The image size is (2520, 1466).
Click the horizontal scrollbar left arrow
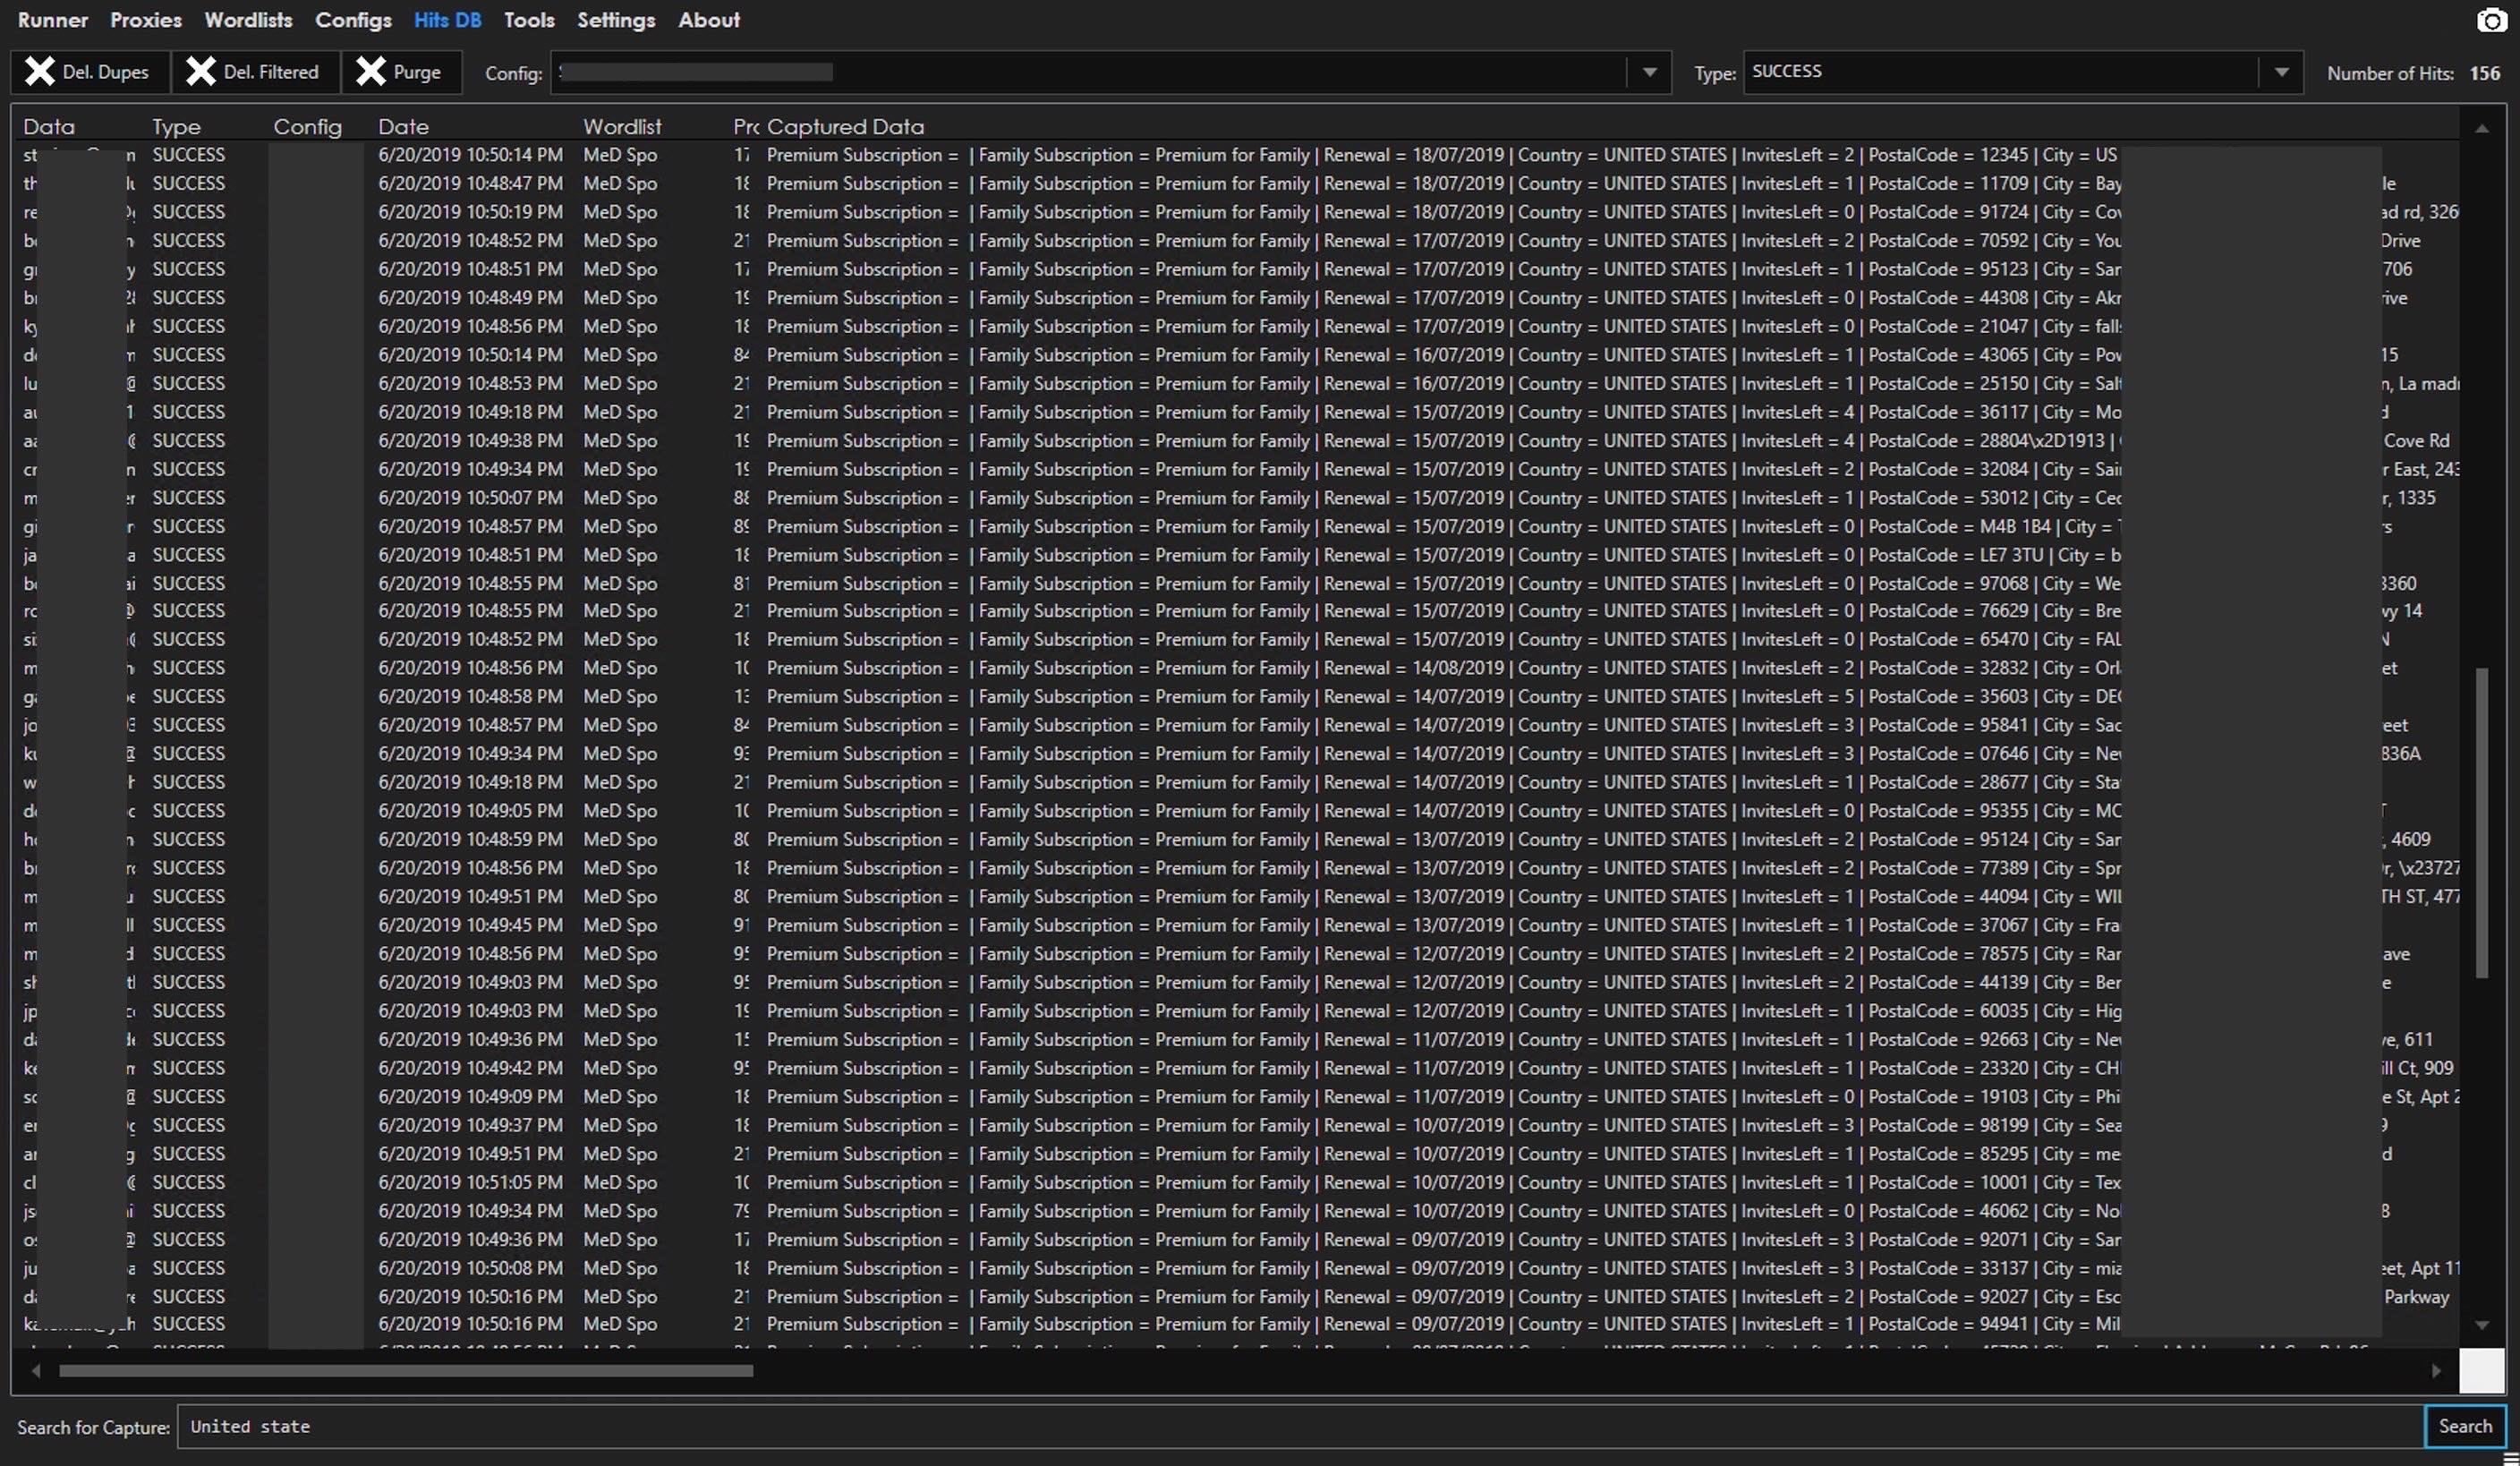(36, 1371)
